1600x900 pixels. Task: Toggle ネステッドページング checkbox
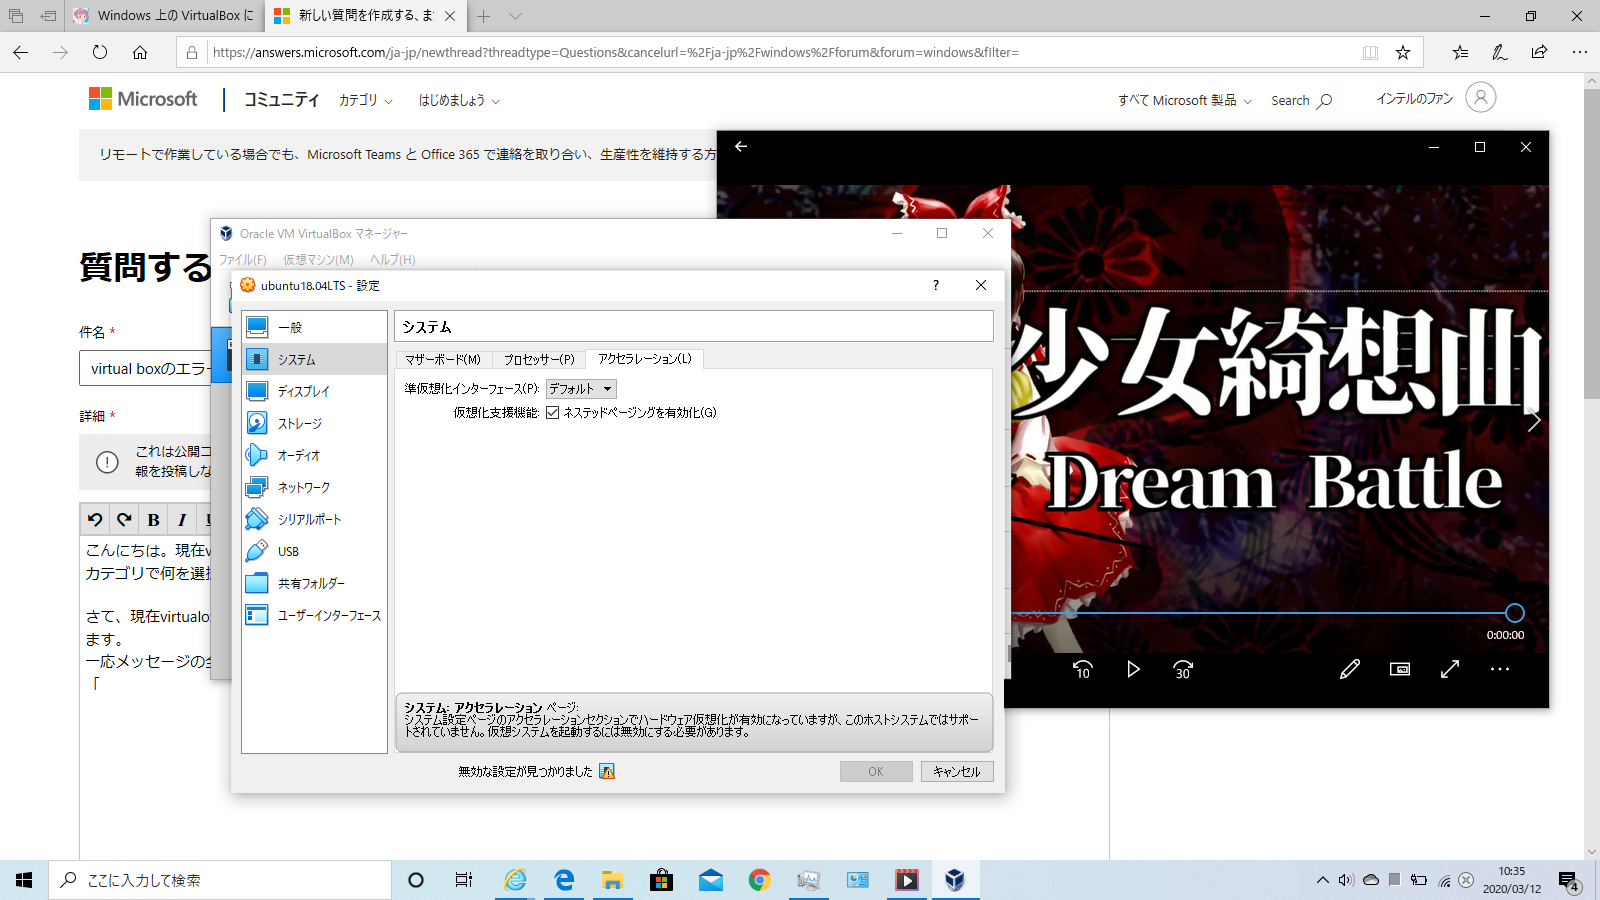click(552, 412)
